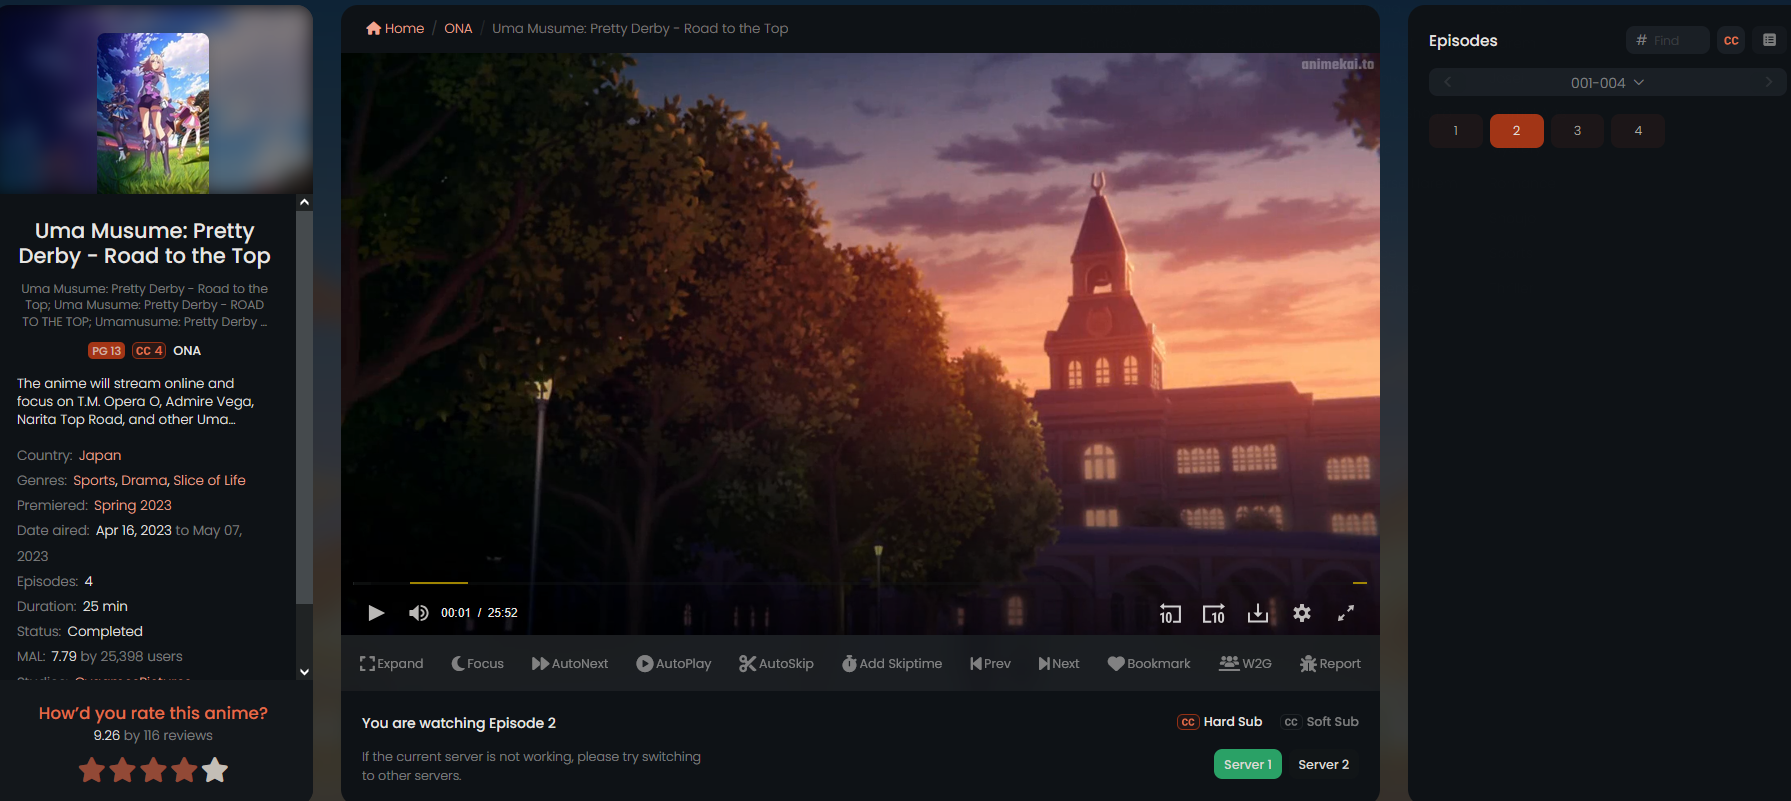Expand the video player

click(x=391, y=664)
